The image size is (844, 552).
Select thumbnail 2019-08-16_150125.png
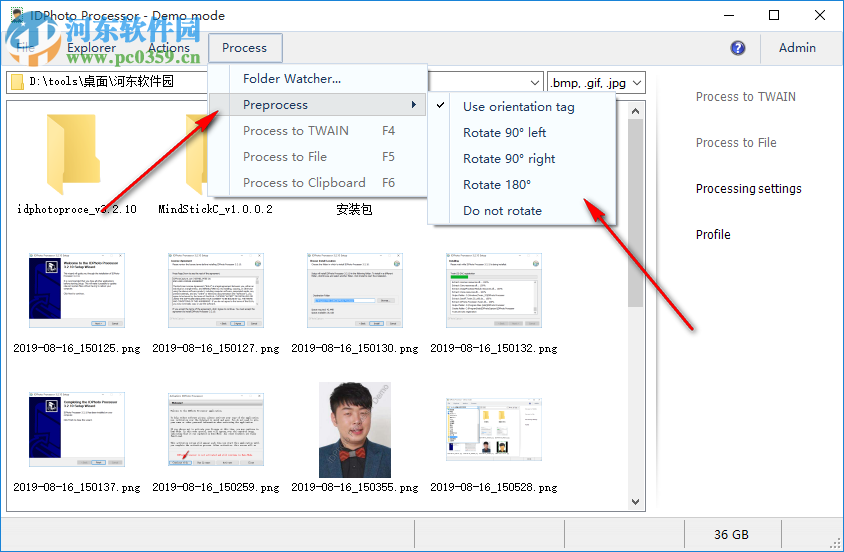tap(76, 290)
